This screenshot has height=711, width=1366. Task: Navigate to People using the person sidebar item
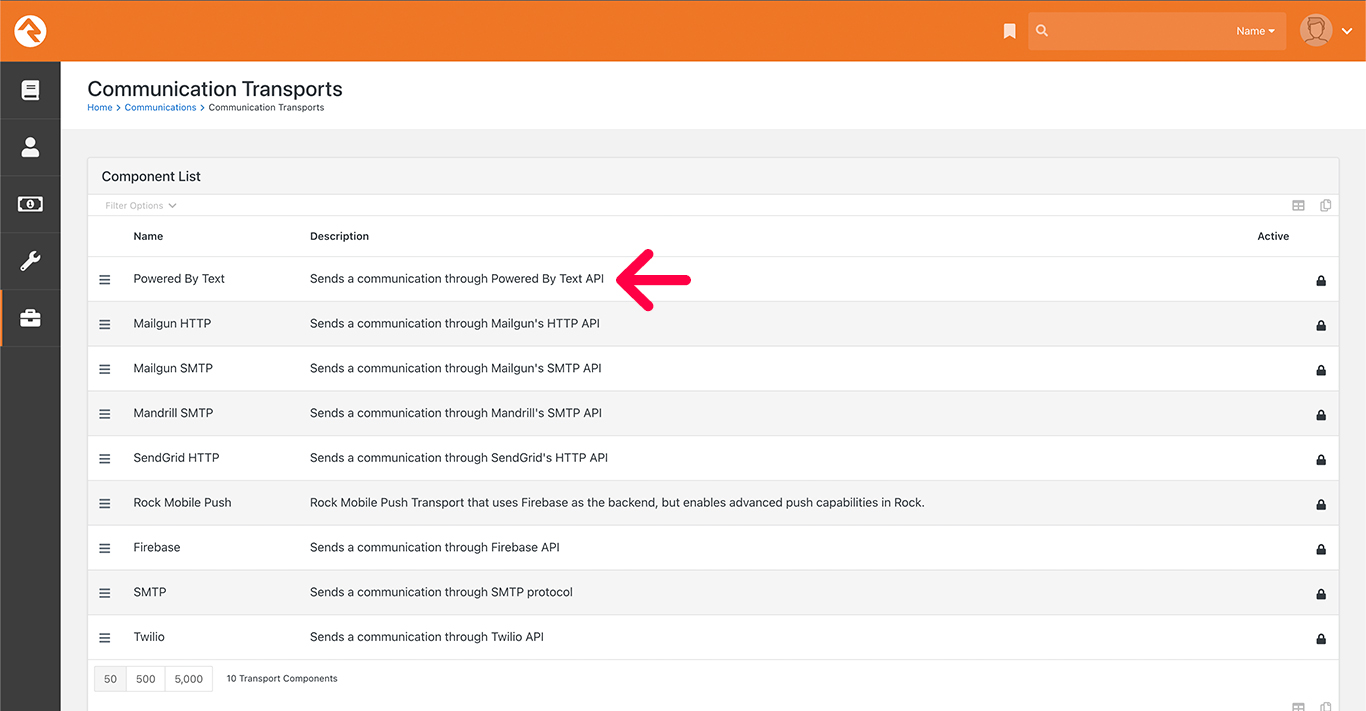(x=30, y=147)
